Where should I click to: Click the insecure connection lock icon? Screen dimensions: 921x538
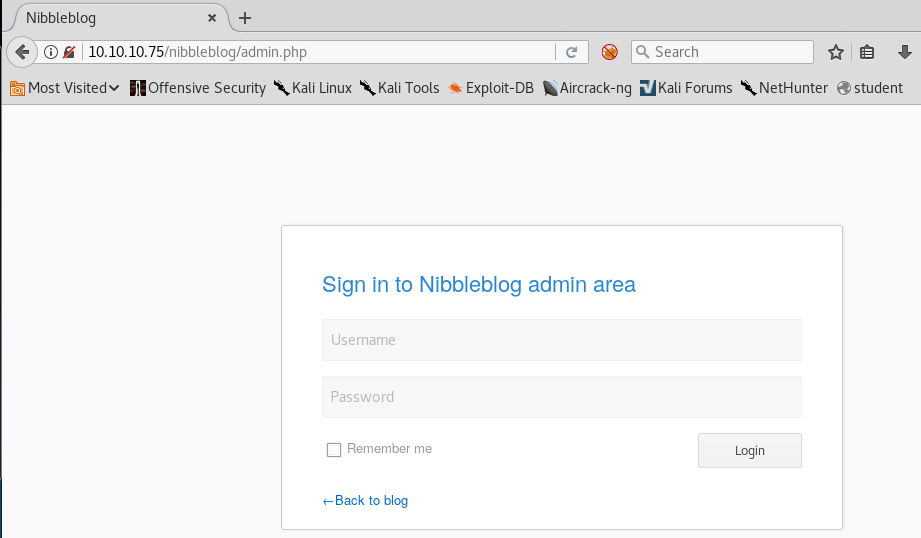[x=69, y=52]
